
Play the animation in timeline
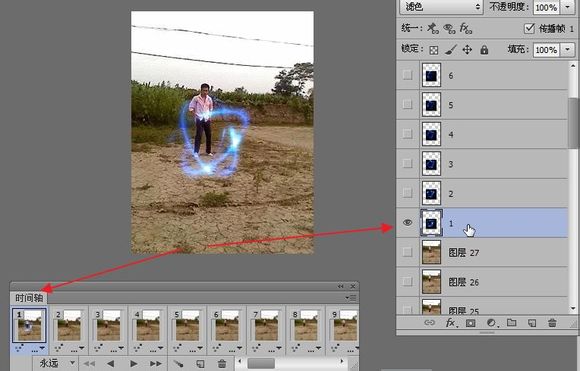[134, 364]
